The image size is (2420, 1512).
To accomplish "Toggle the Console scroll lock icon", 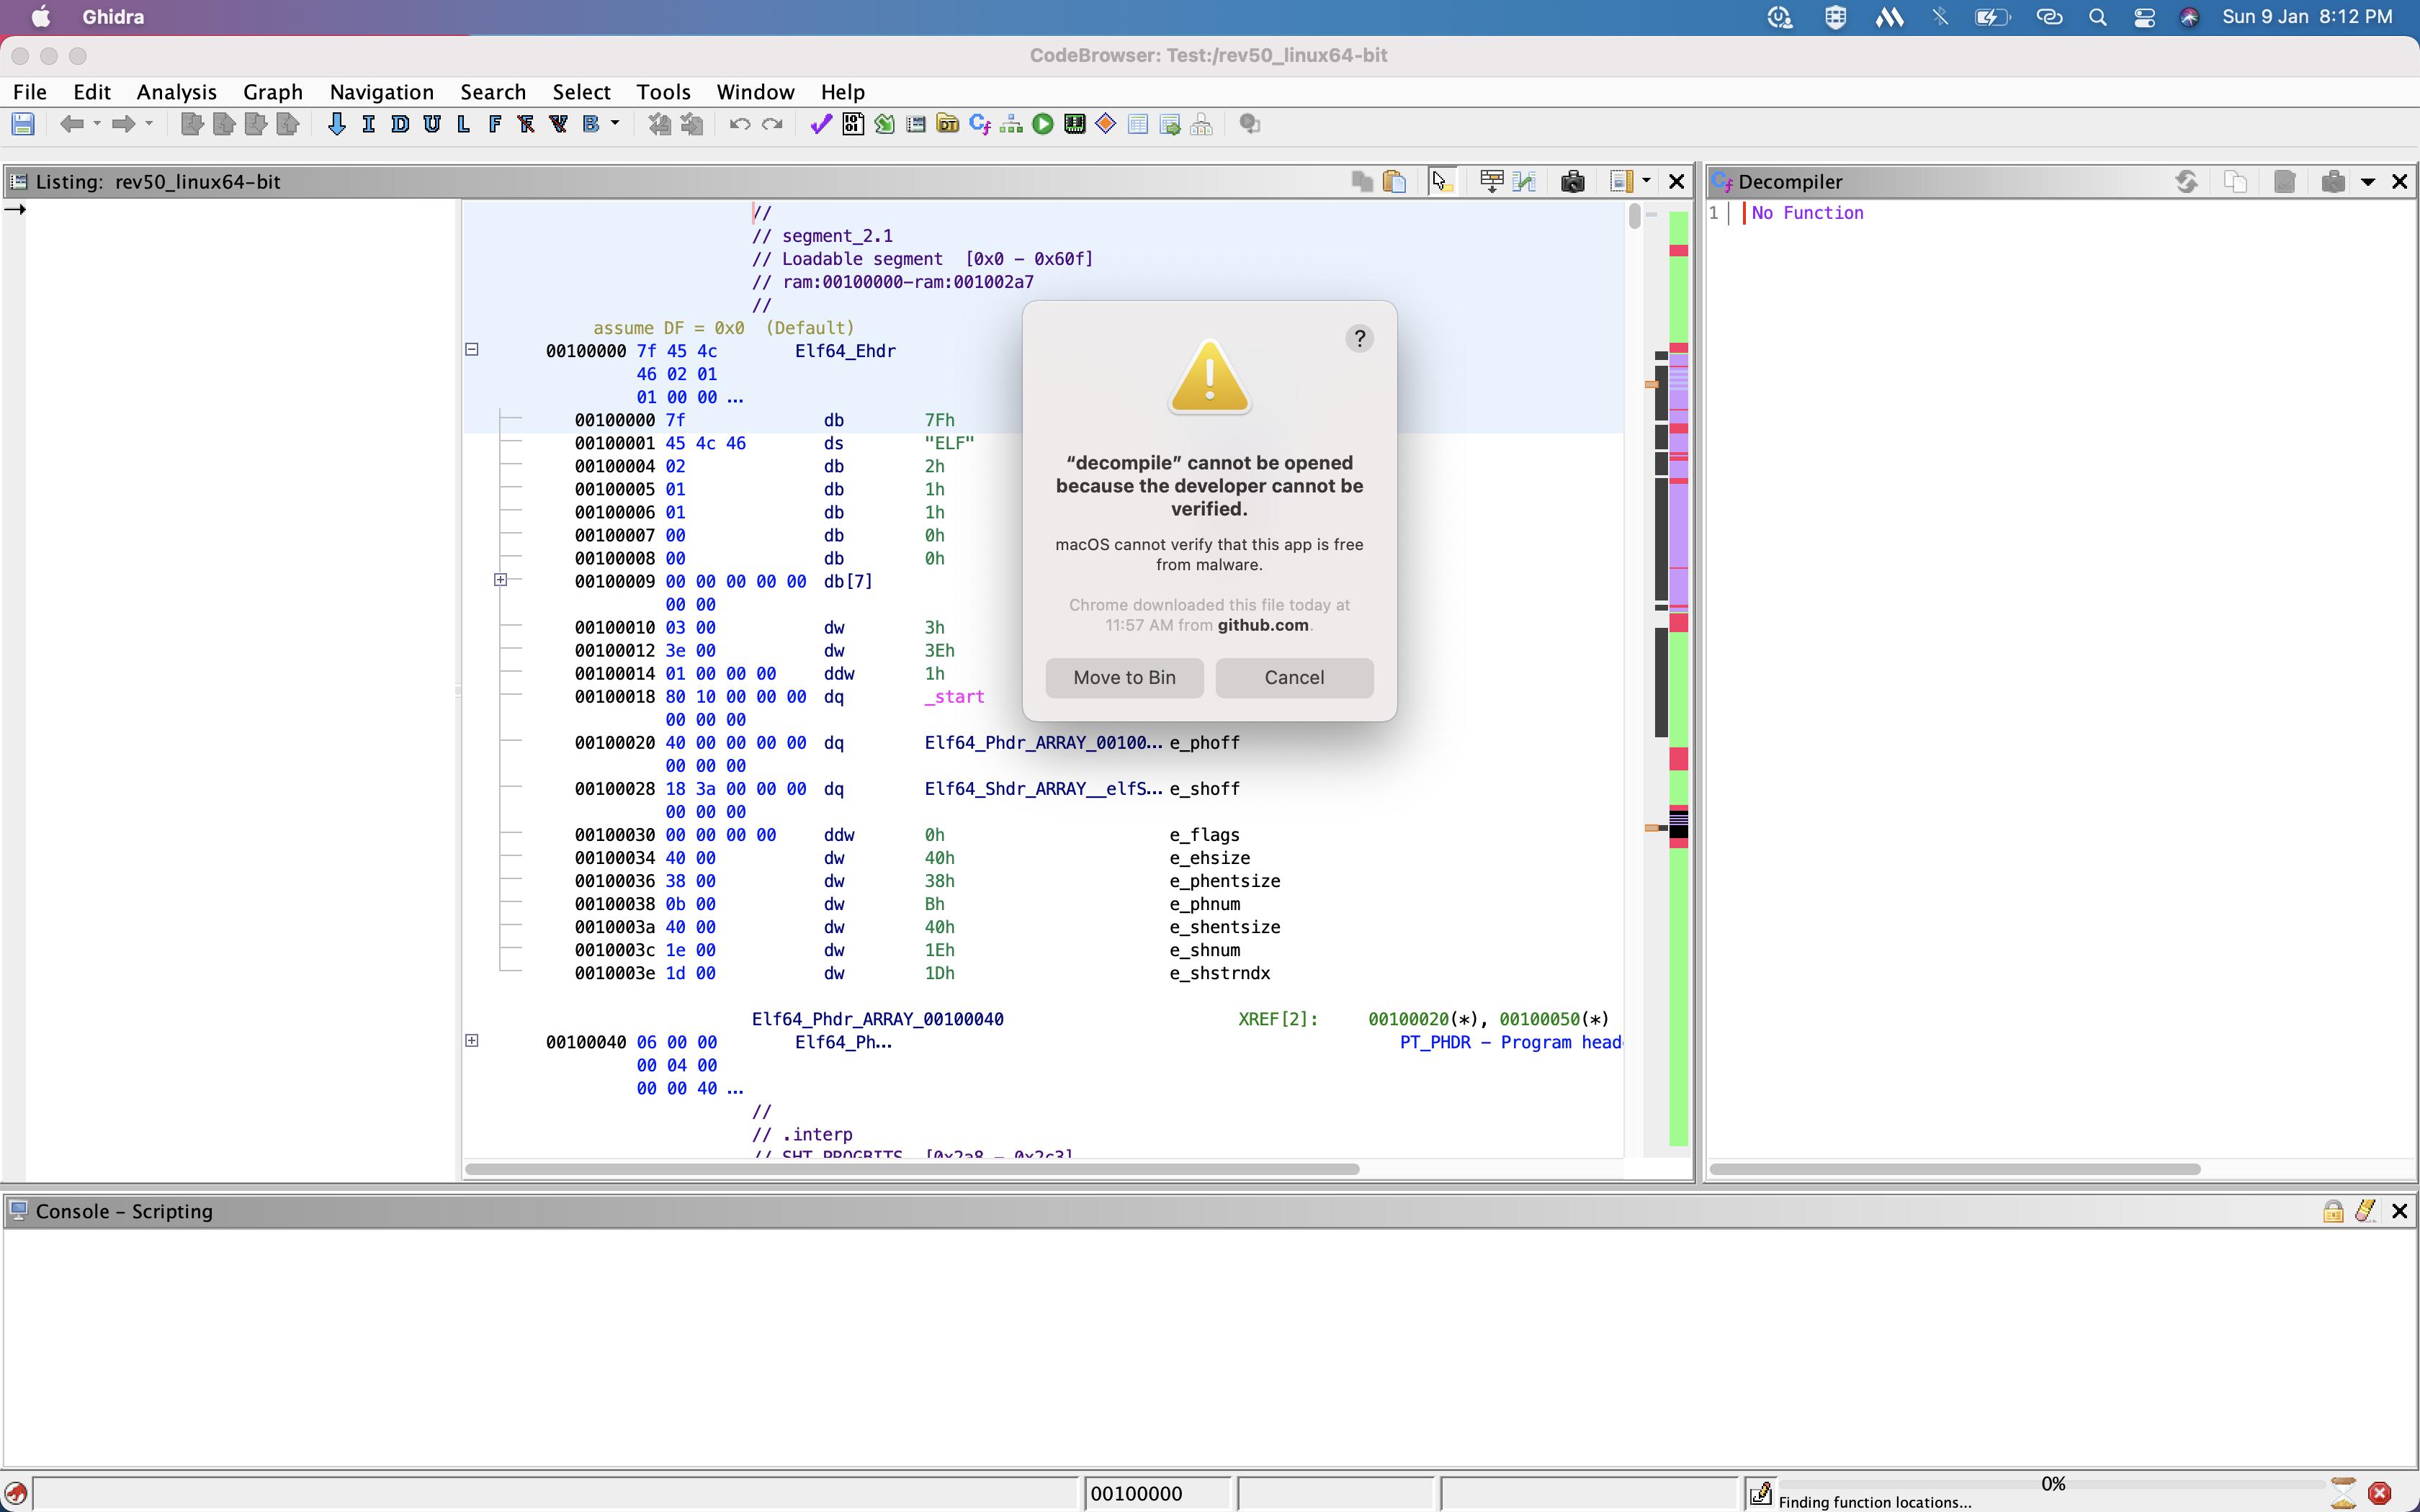I will (x=2333, y=1211).
